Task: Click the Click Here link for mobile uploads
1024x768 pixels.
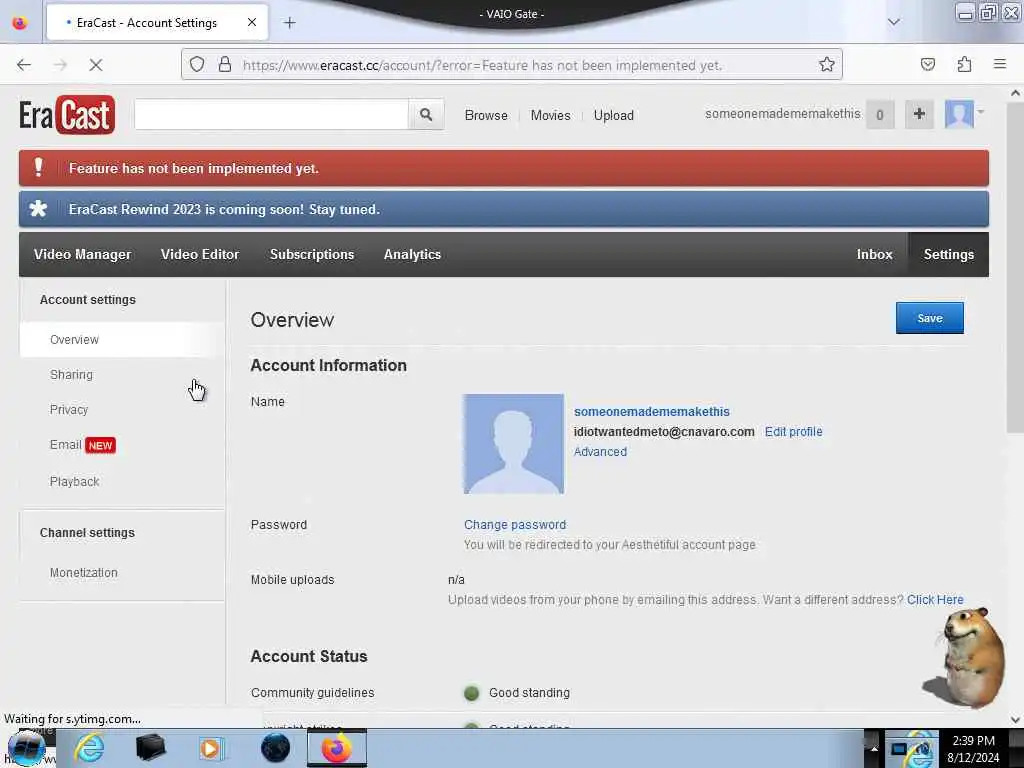Action: [x=935, y=600]
